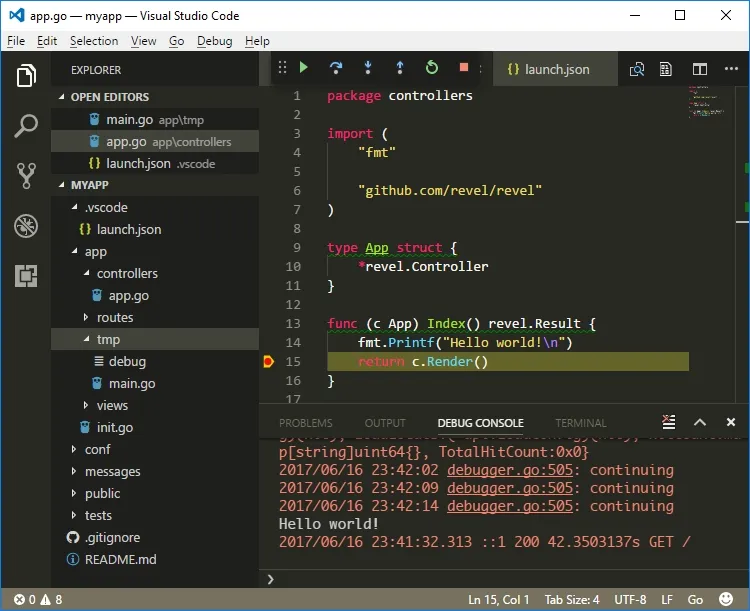Open the Explorer view in activity bar
750x611 pixels.
(x=26, y=76)
